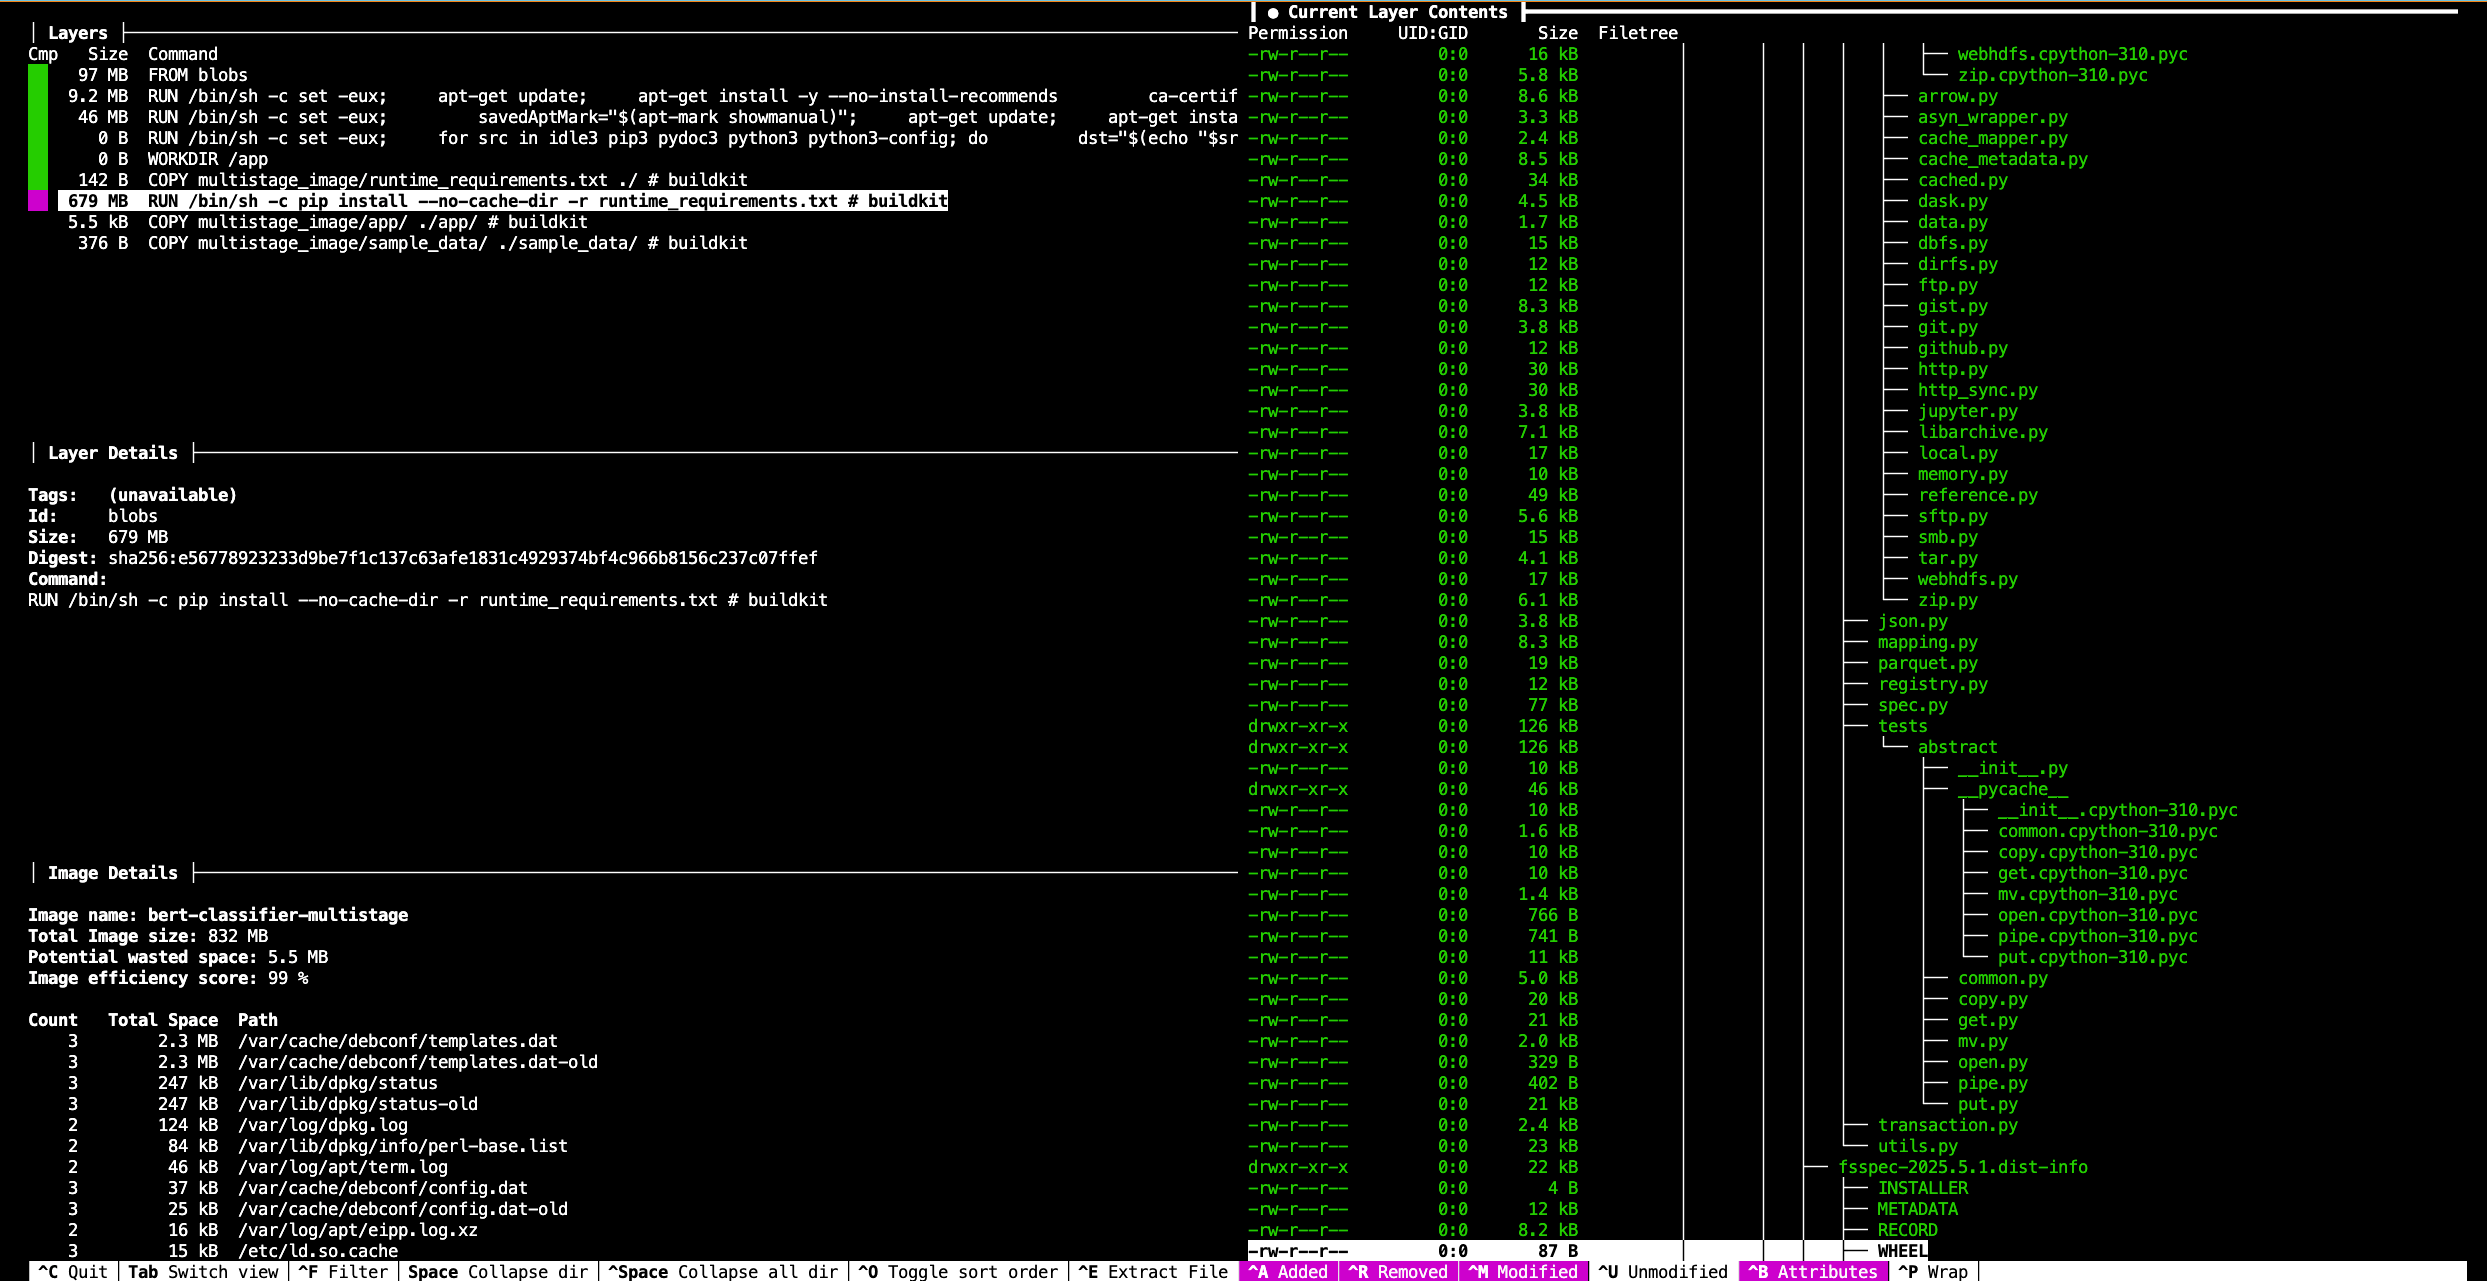Viewport: 2487px width, 1281px height.
Task: Toggle the Removed files filter
Action: 1398,1271
